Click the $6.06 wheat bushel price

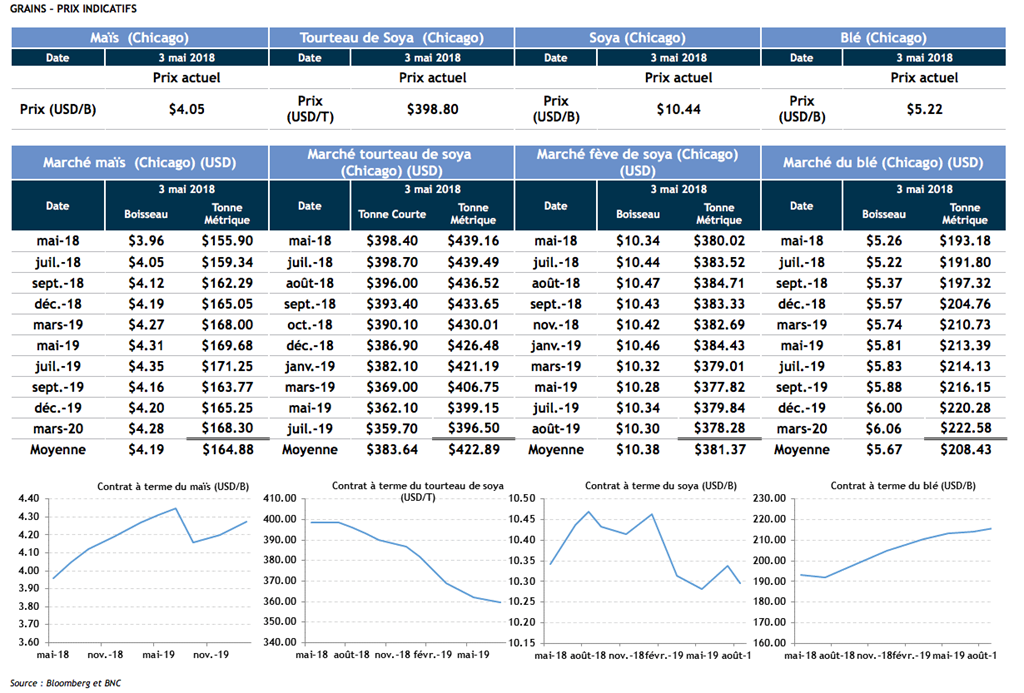pos(883,429)
